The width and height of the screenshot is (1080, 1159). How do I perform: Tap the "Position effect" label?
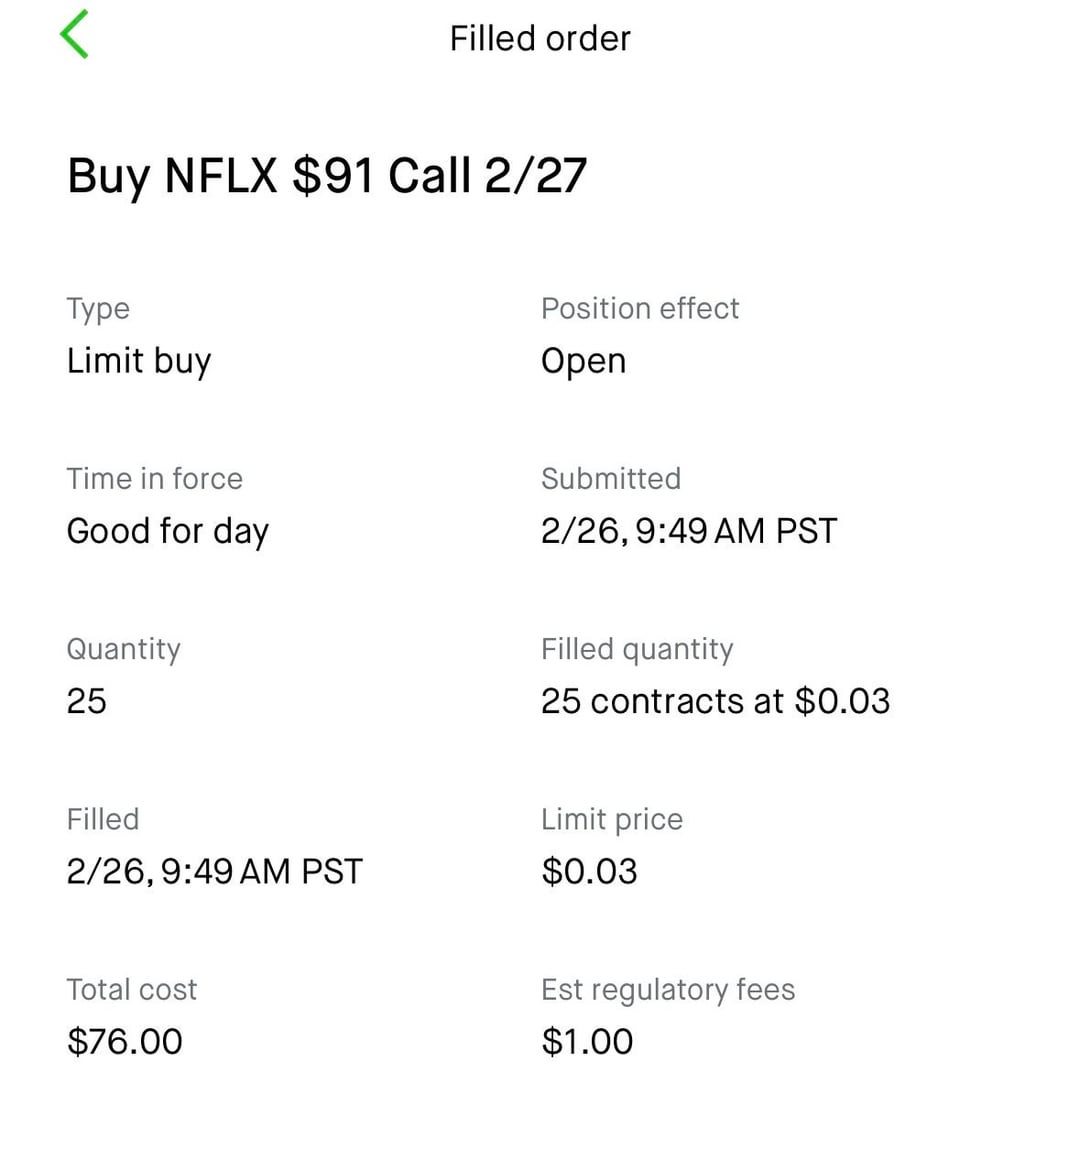[640, 308]
